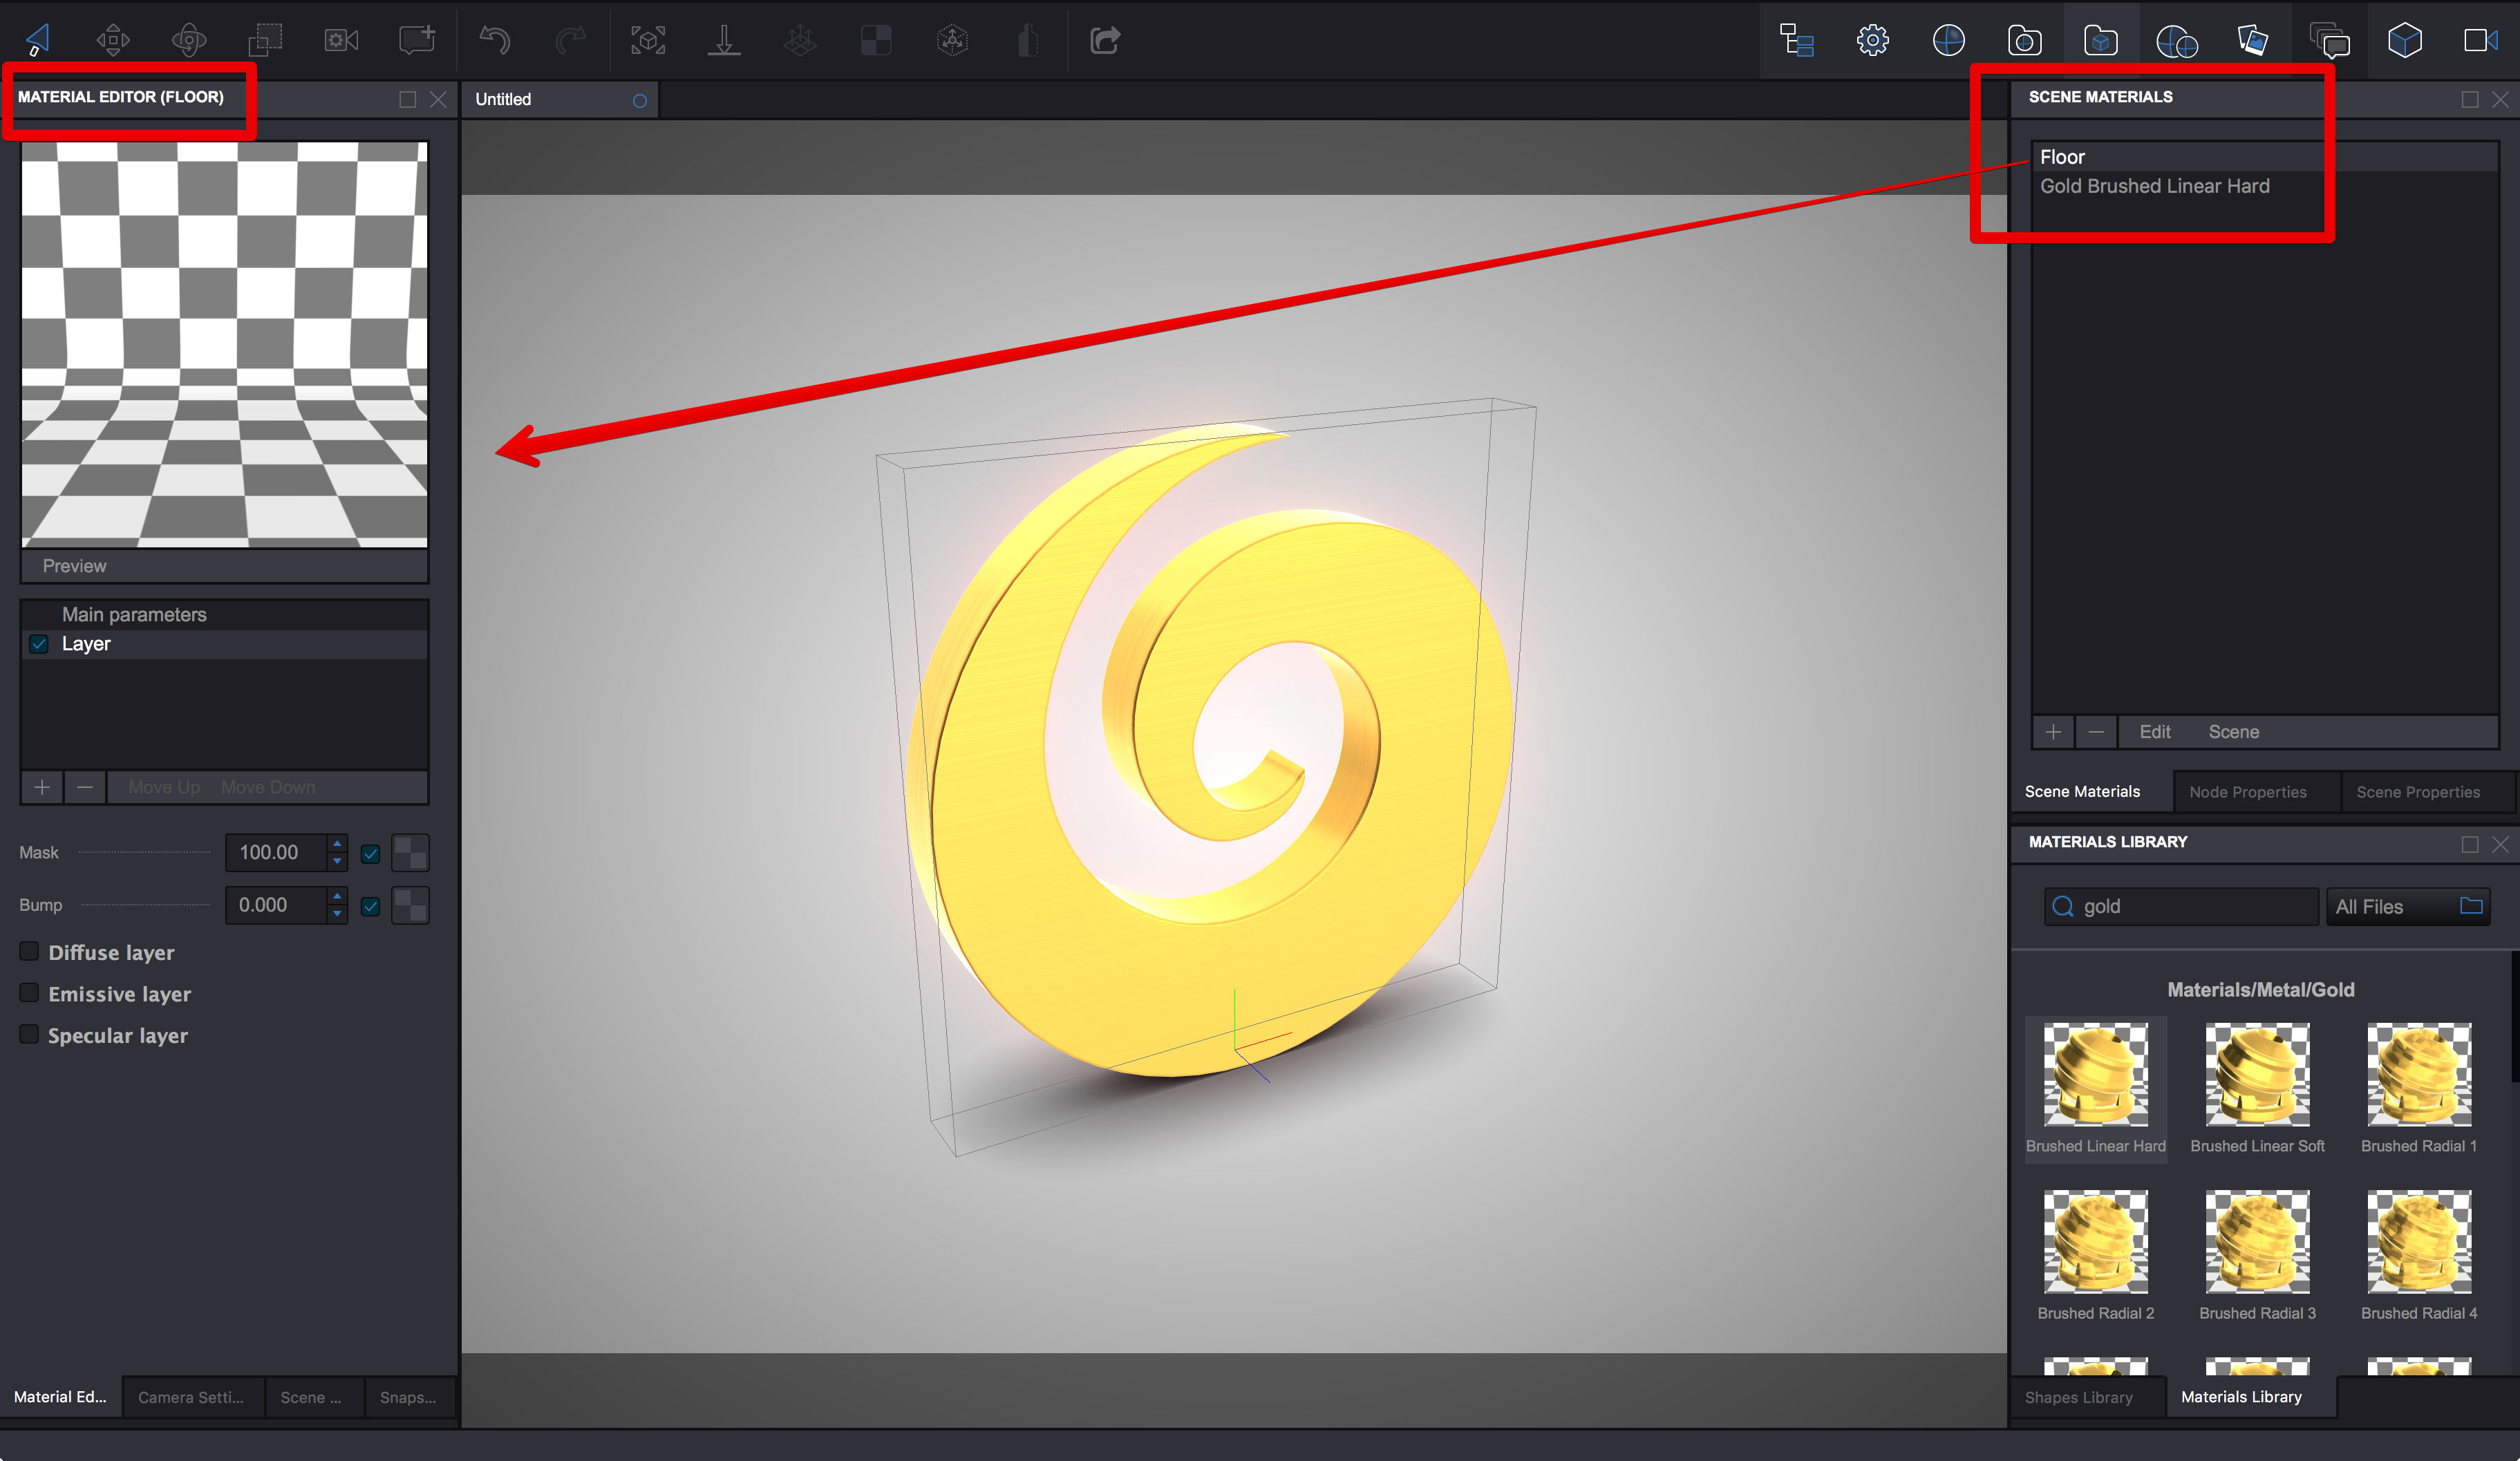
Task: Click the Edit button under Scene Materials
Action: [x=2154, y=731]
